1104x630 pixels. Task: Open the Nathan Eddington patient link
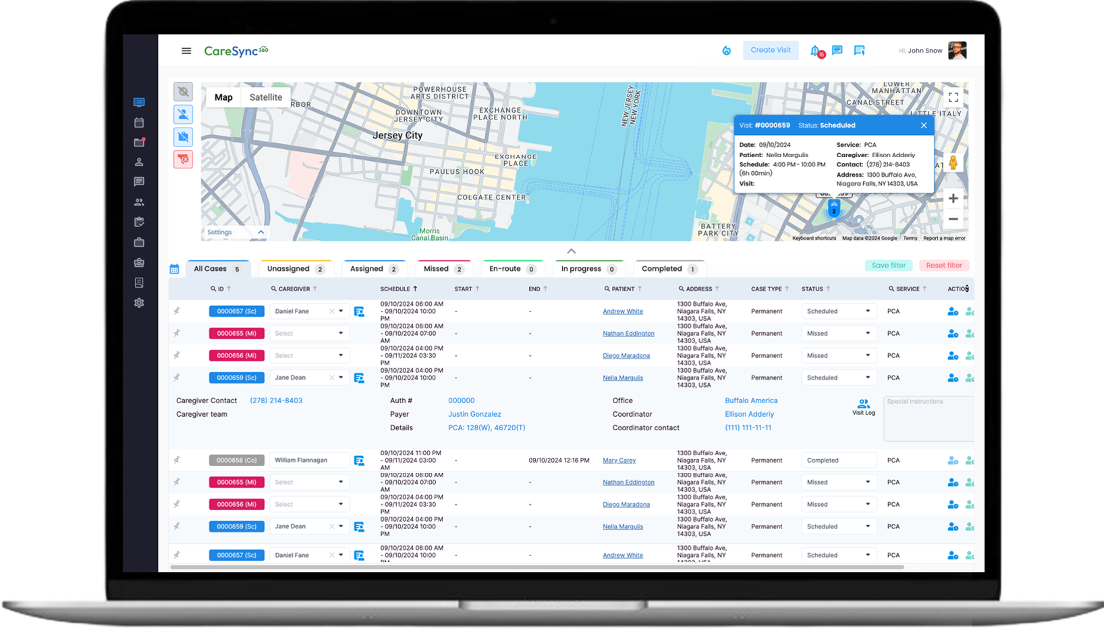click(628, 333)
